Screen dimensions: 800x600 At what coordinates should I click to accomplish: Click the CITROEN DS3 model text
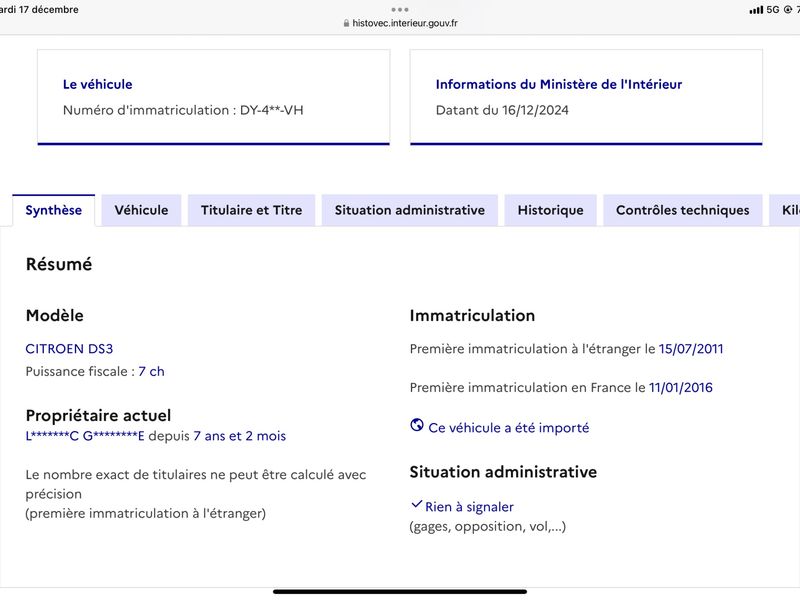click(69, 348)
